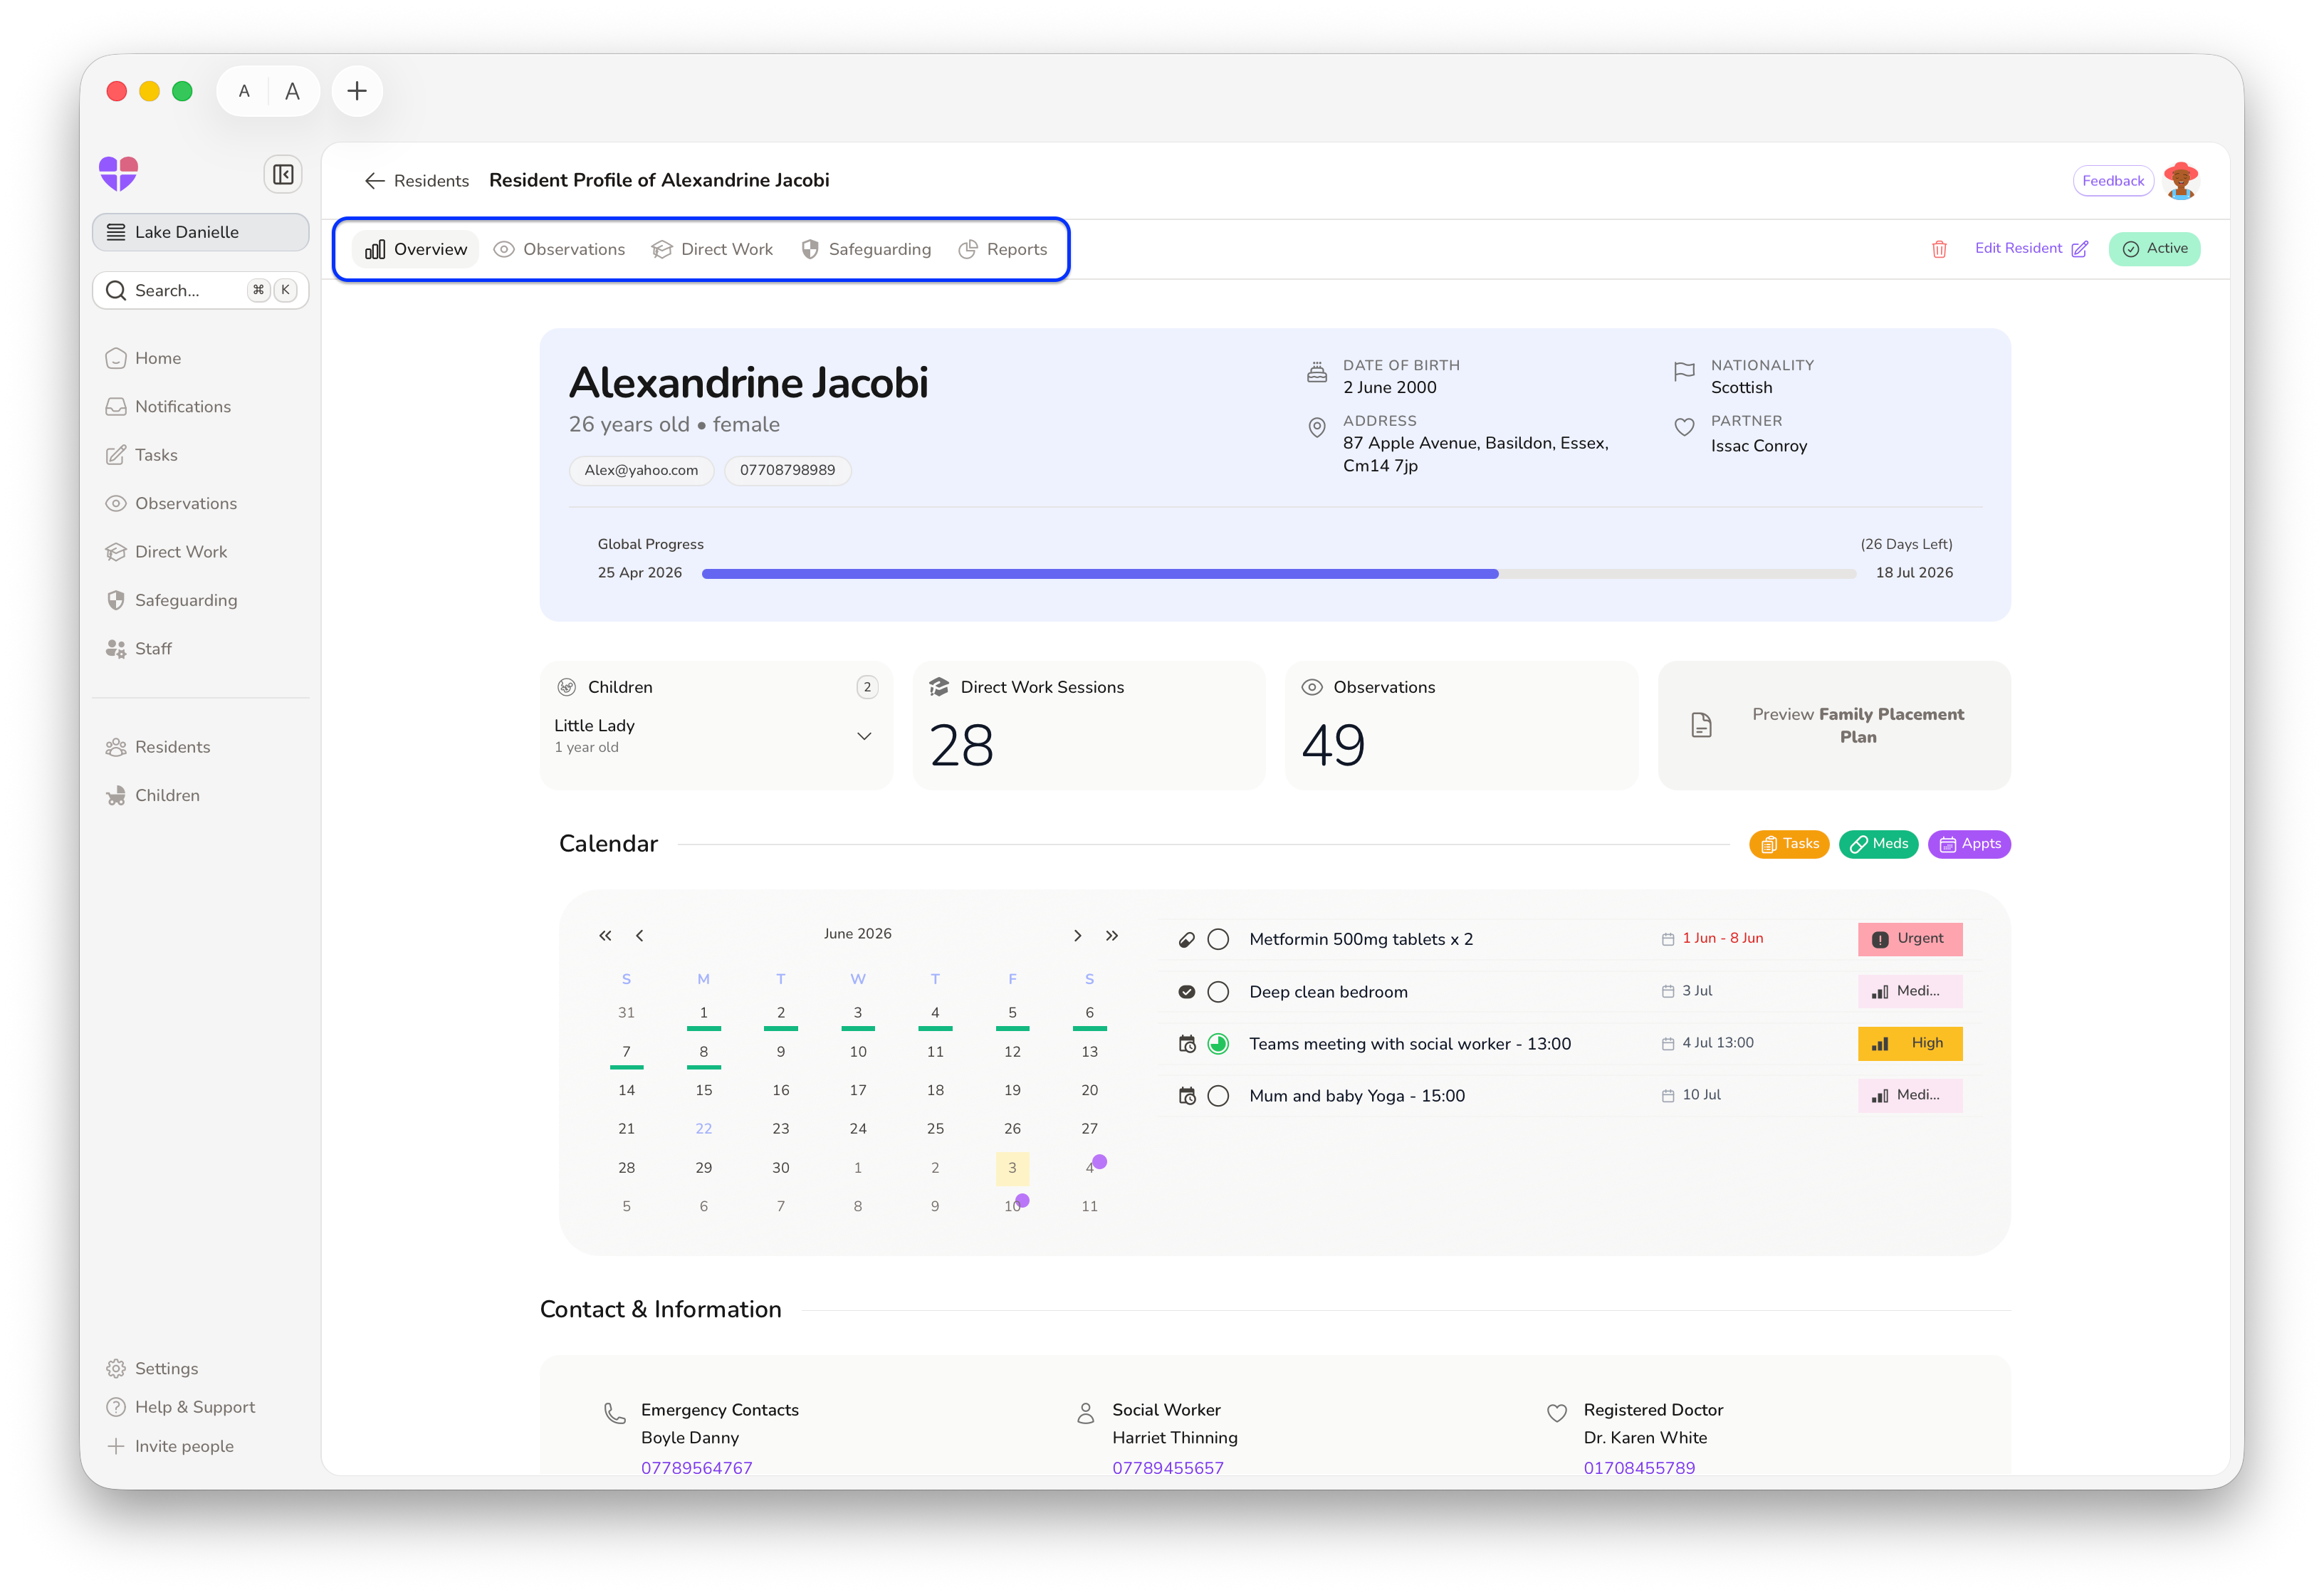The width and height of the screenshot is (2324, 1595).
Task: Mark Metformin 500mg tablets as complete
Action: [1218, 939]
